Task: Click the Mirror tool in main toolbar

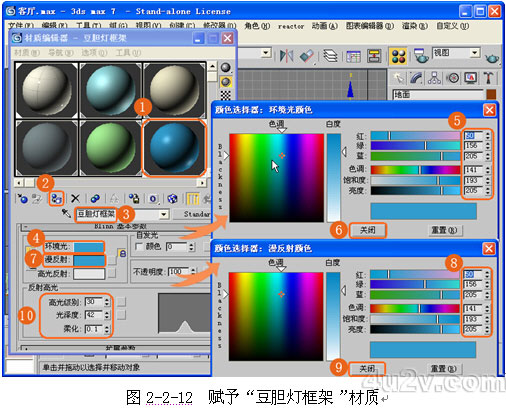Action: [286, 56]
